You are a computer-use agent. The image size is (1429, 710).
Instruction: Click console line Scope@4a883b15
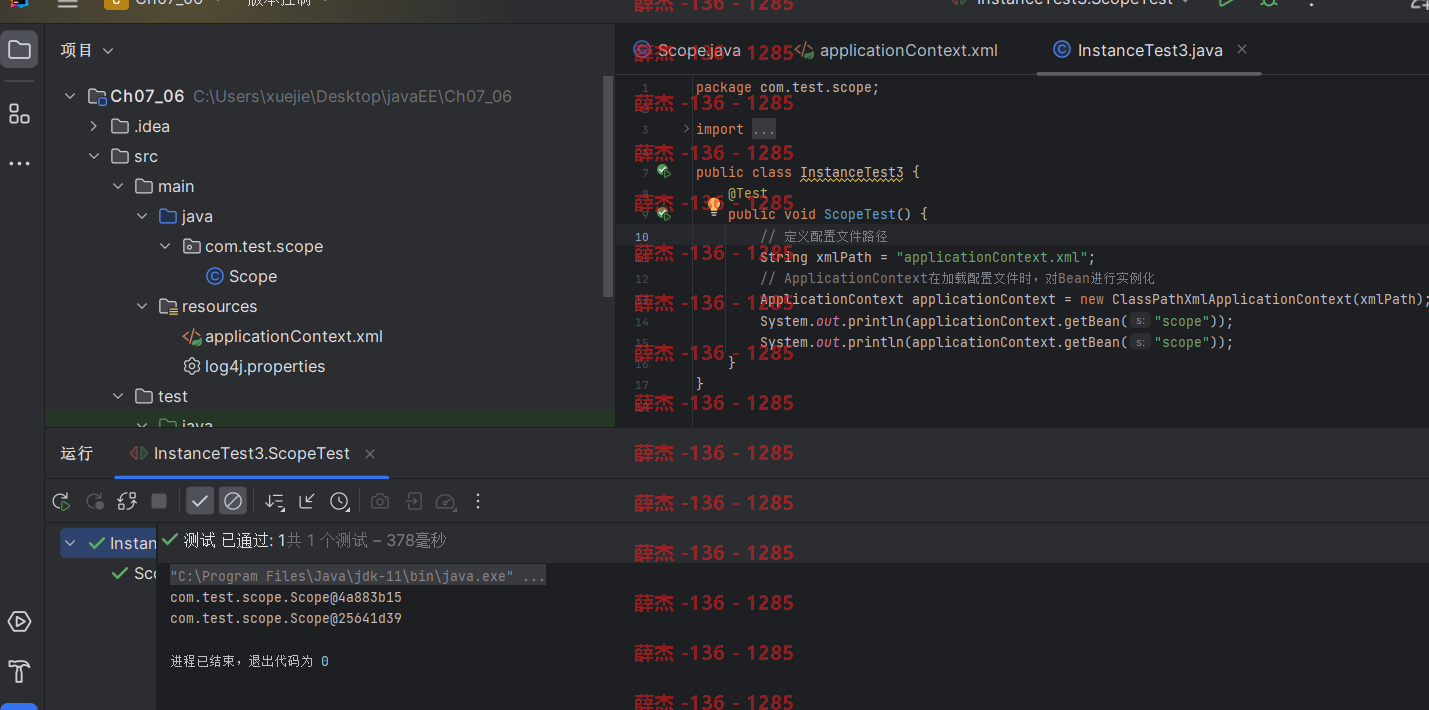286,598
